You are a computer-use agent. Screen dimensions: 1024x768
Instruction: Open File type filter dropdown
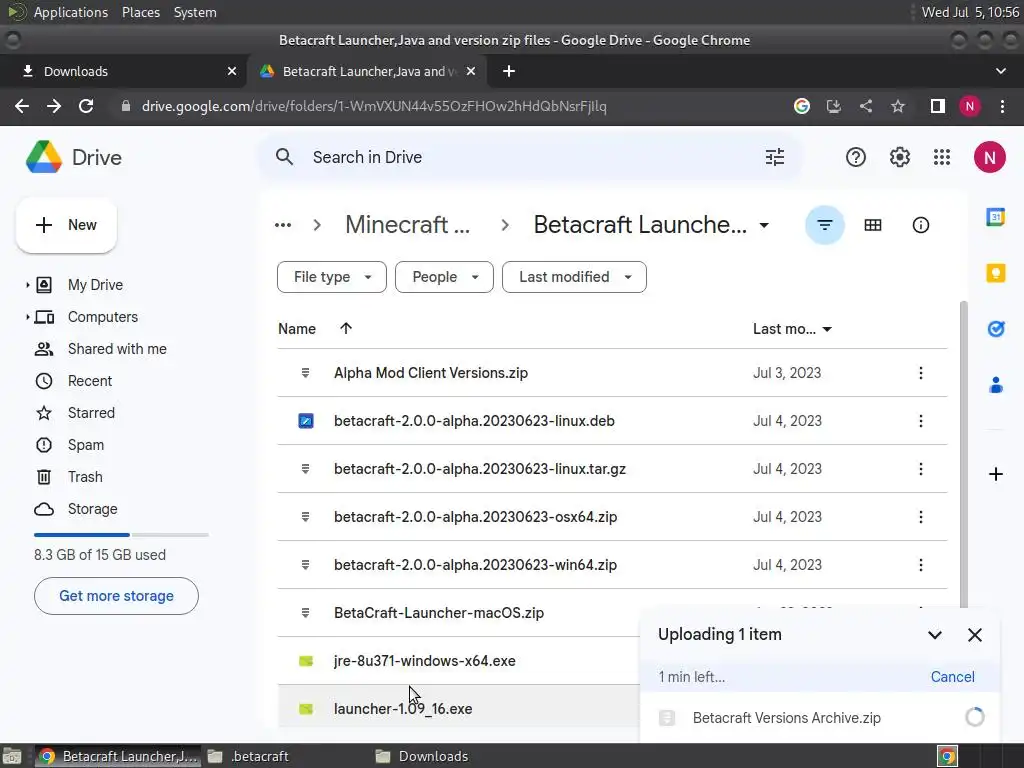332,277
